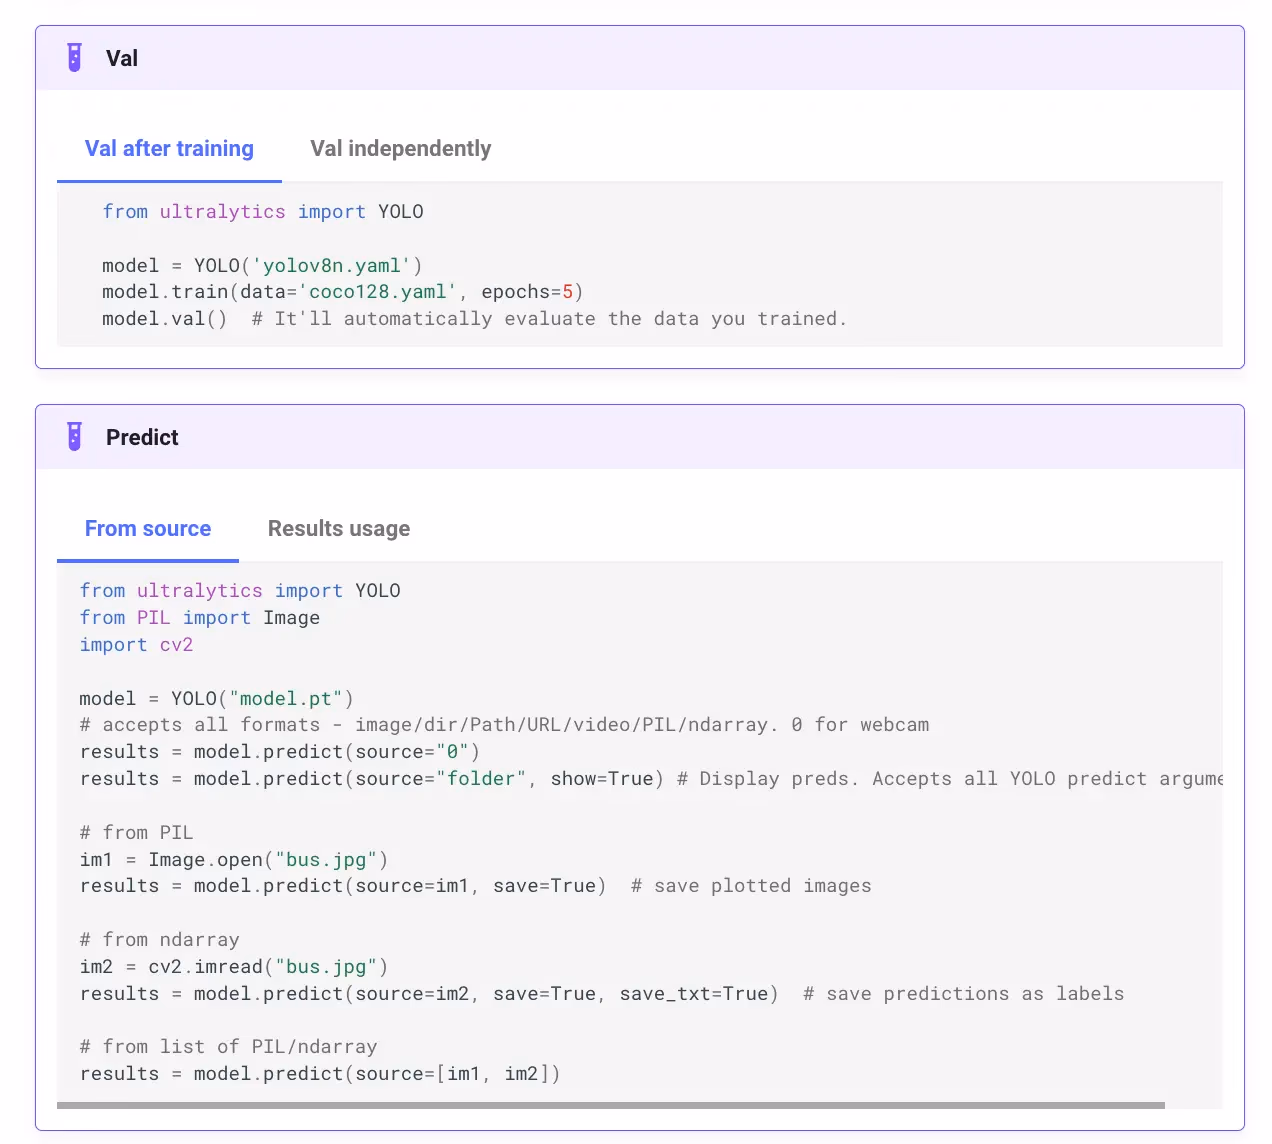The image size is (1272, 1144).
Task: Click the predict source=[im1, im2] line
Action: tap(319, 1074)
